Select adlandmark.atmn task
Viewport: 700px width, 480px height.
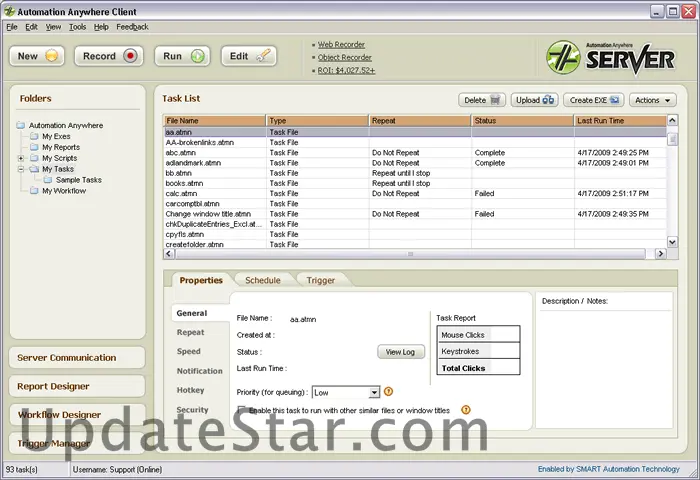(415, 163)
